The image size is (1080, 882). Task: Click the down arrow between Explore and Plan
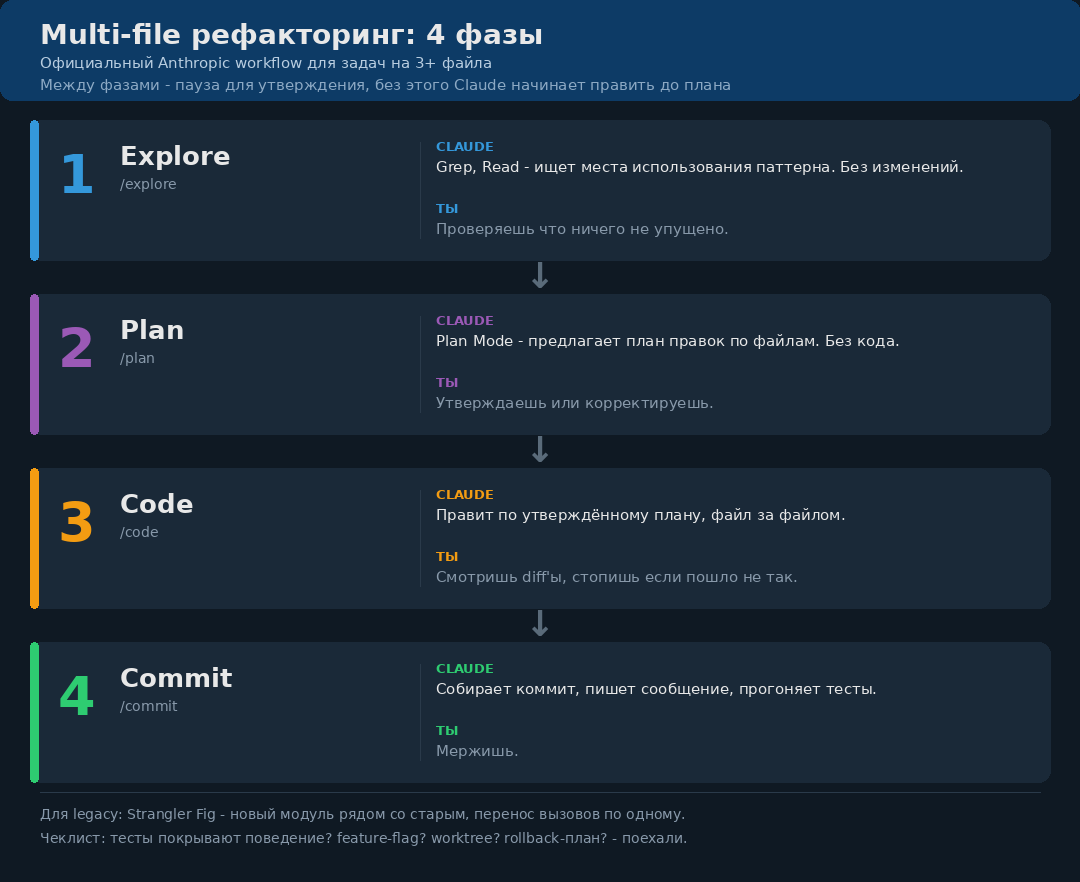(x=540, y=275)
